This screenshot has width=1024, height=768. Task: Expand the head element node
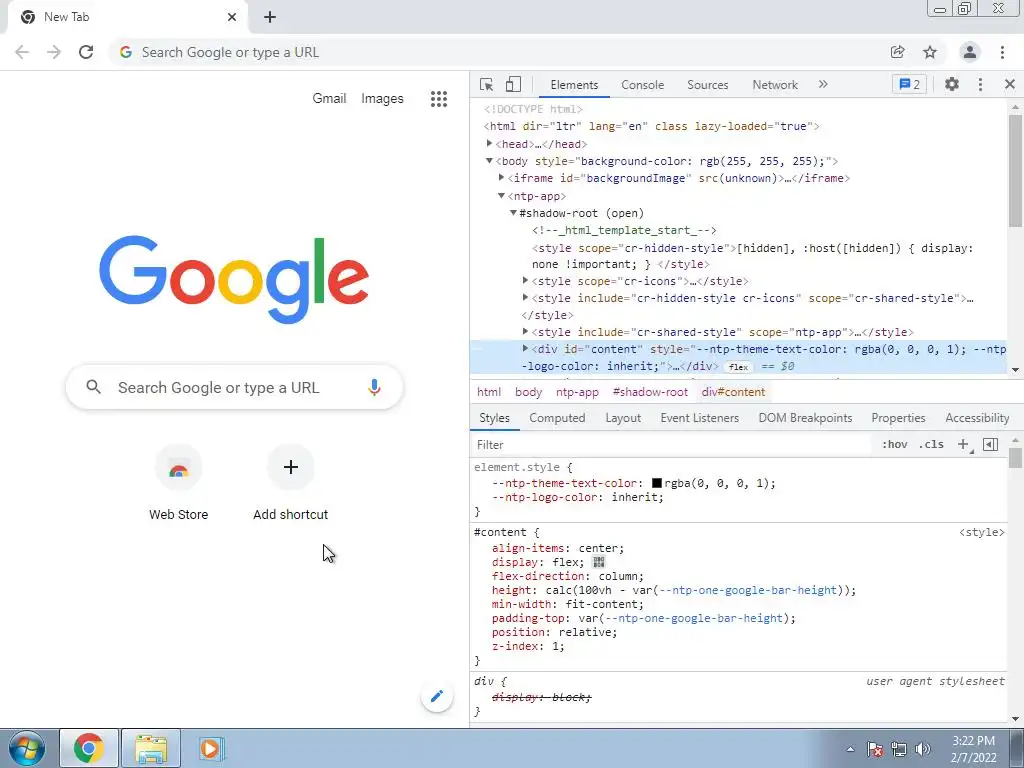489,144
